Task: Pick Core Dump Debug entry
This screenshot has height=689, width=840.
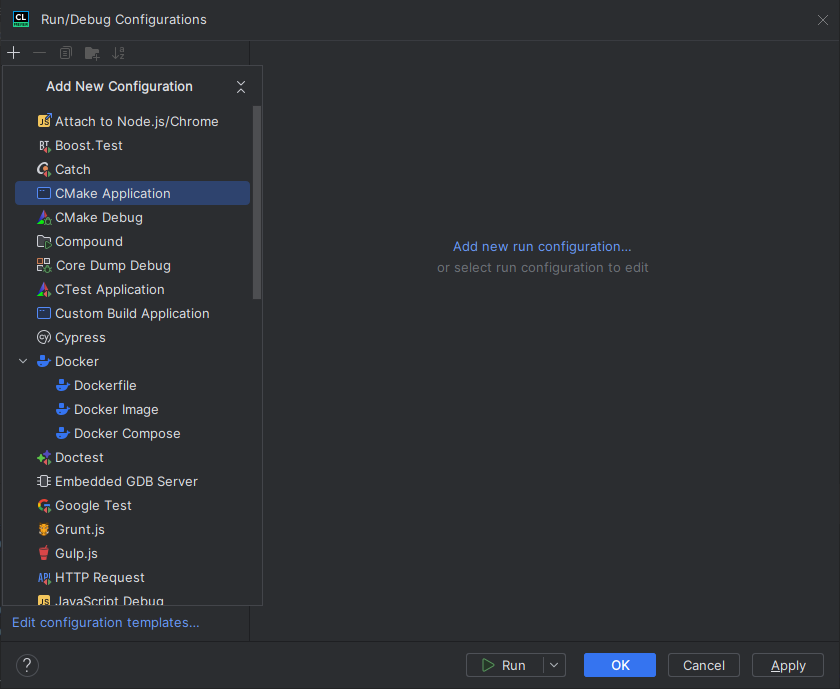Action: pyautogui.click(x=132, y=265)
